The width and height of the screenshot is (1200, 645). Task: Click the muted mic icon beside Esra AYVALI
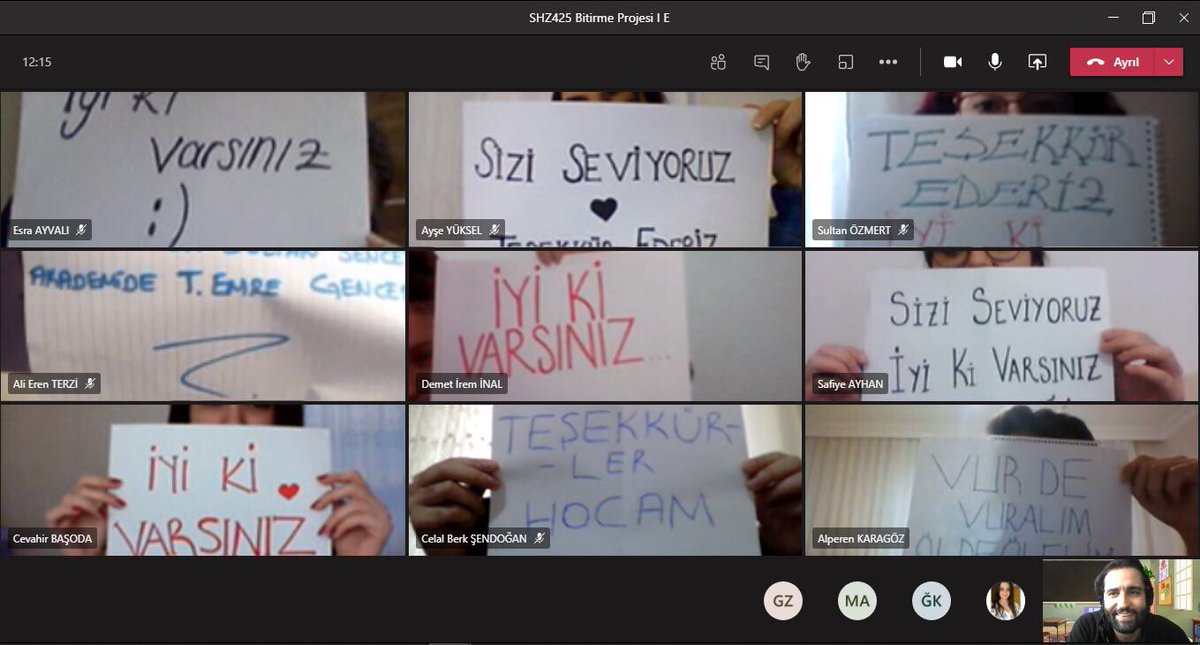coord(81,230)
